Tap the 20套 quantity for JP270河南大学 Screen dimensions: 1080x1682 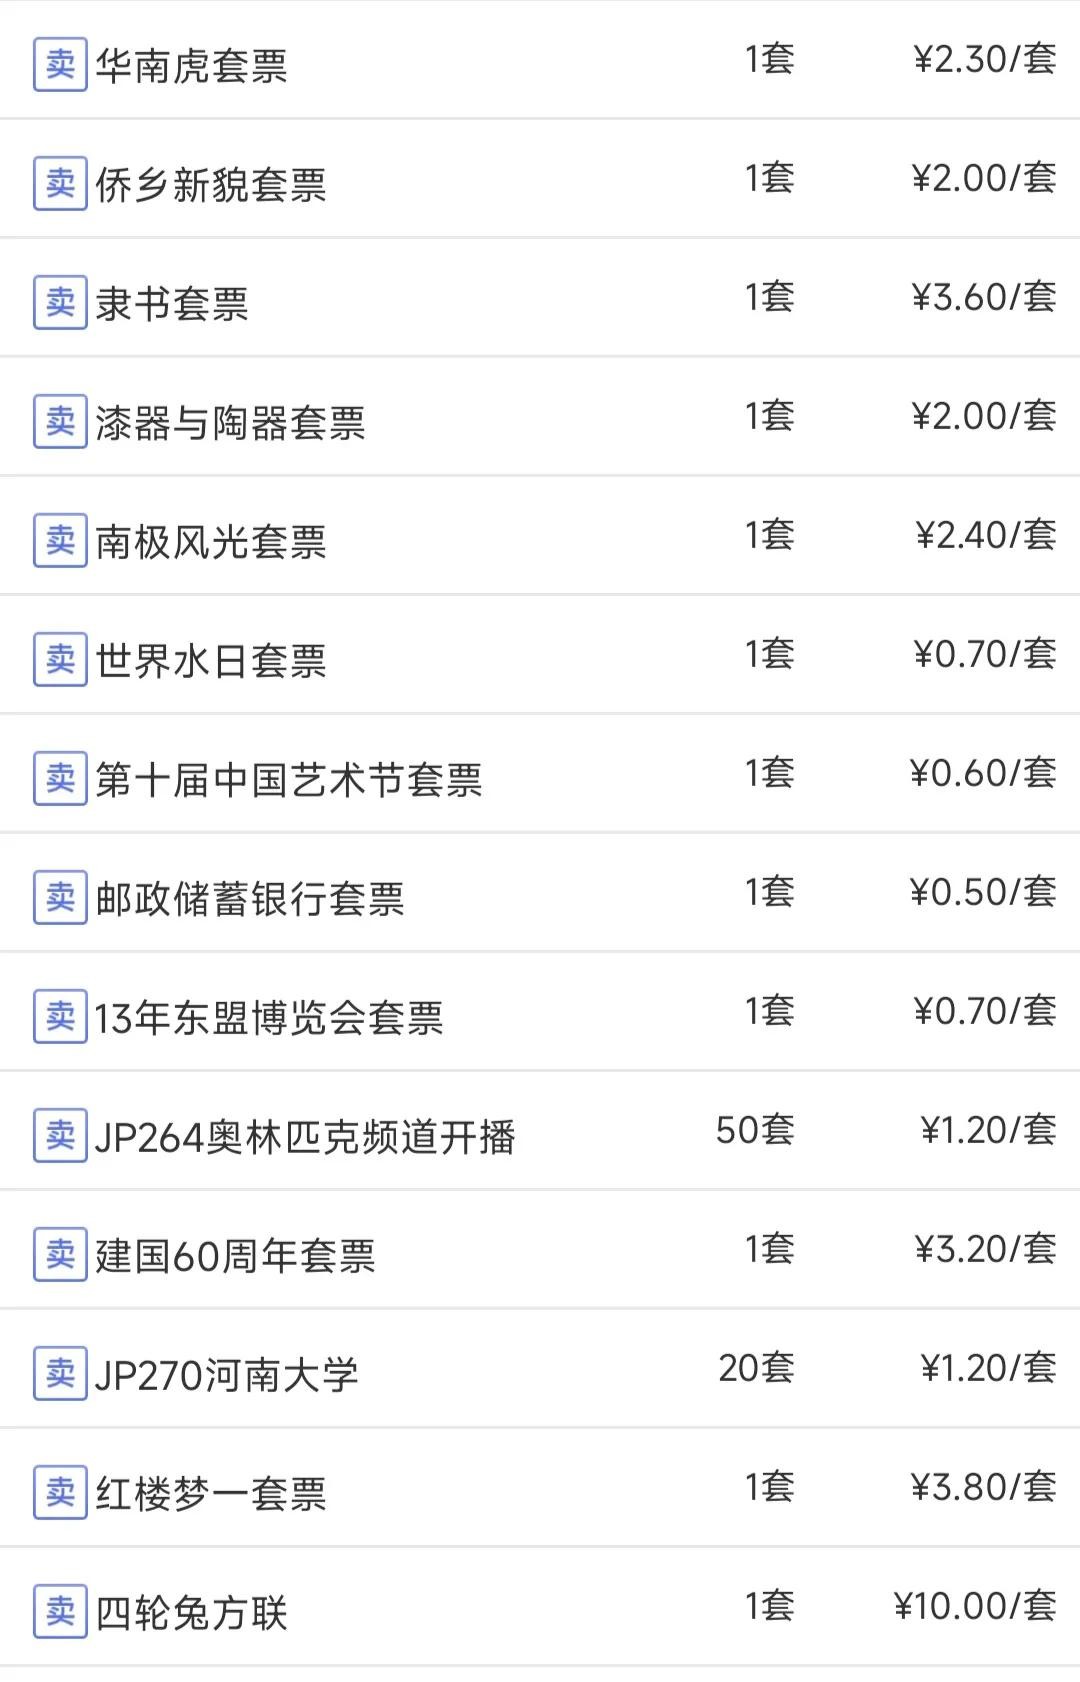(x=756, y=1368)
